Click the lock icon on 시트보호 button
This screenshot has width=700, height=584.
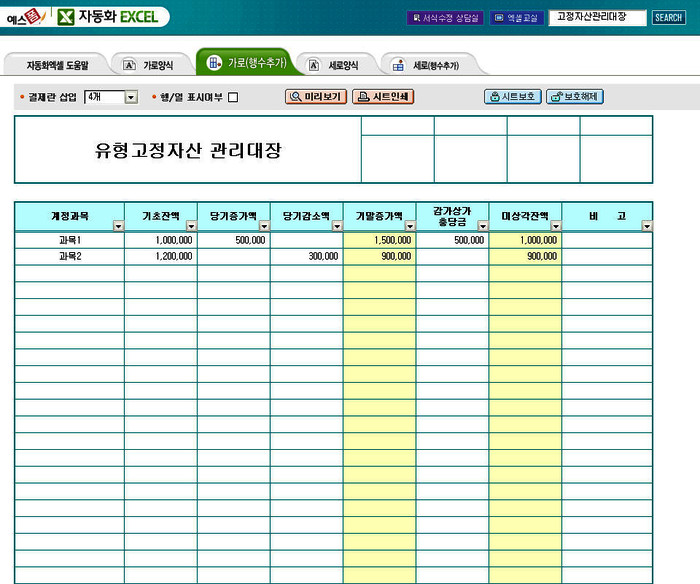[495, 96]
